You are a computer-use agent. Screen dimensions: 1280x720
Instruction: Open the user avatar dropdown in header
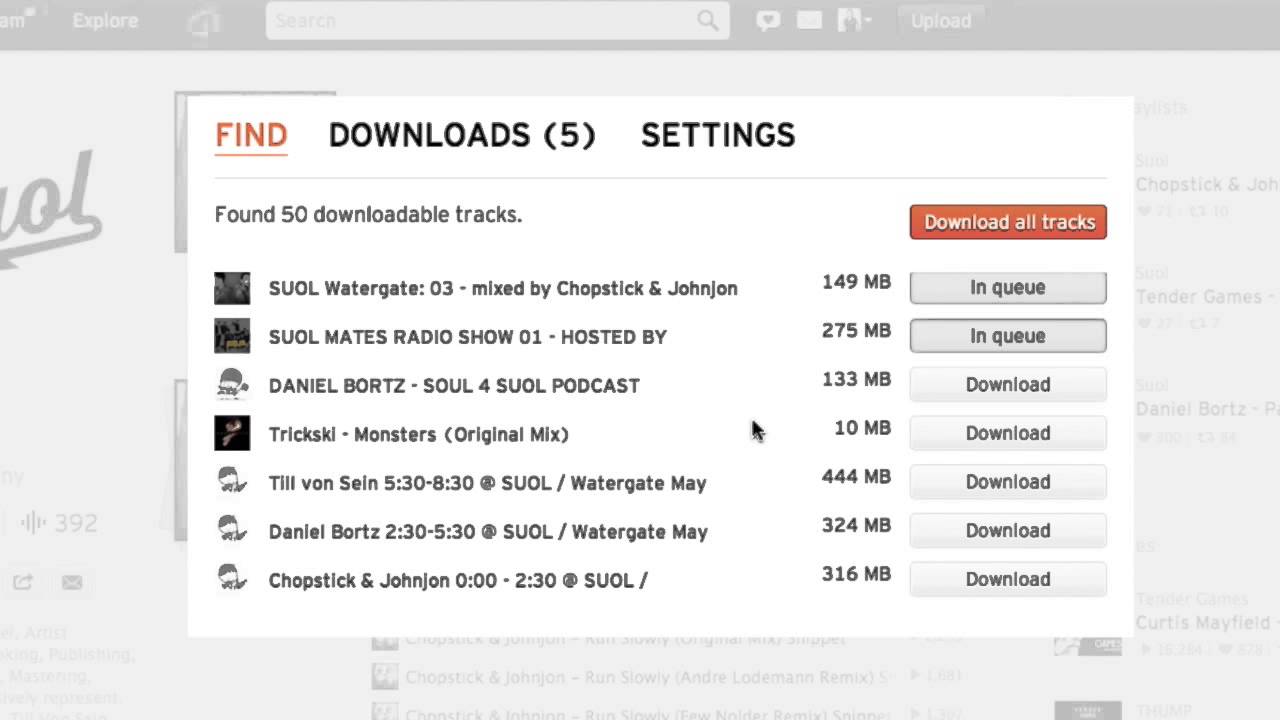pos(855,21)
